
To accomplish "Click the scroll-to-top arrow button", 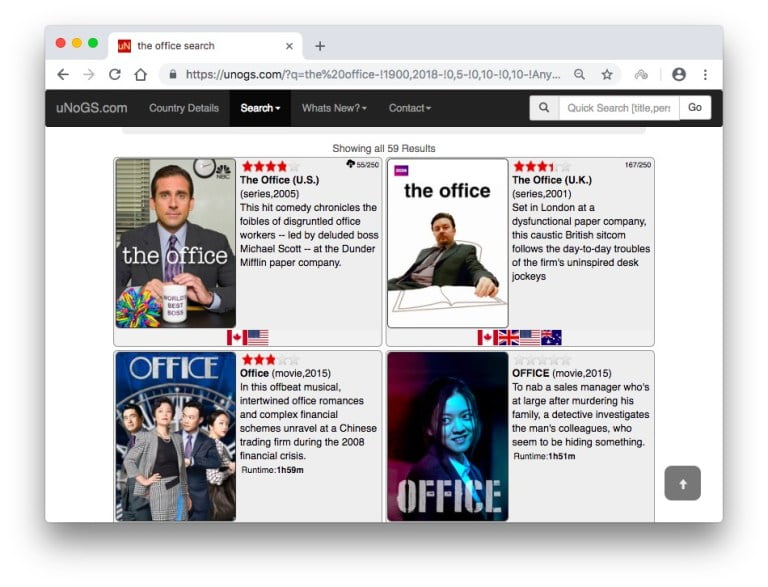I will click(x=682, y=483).
